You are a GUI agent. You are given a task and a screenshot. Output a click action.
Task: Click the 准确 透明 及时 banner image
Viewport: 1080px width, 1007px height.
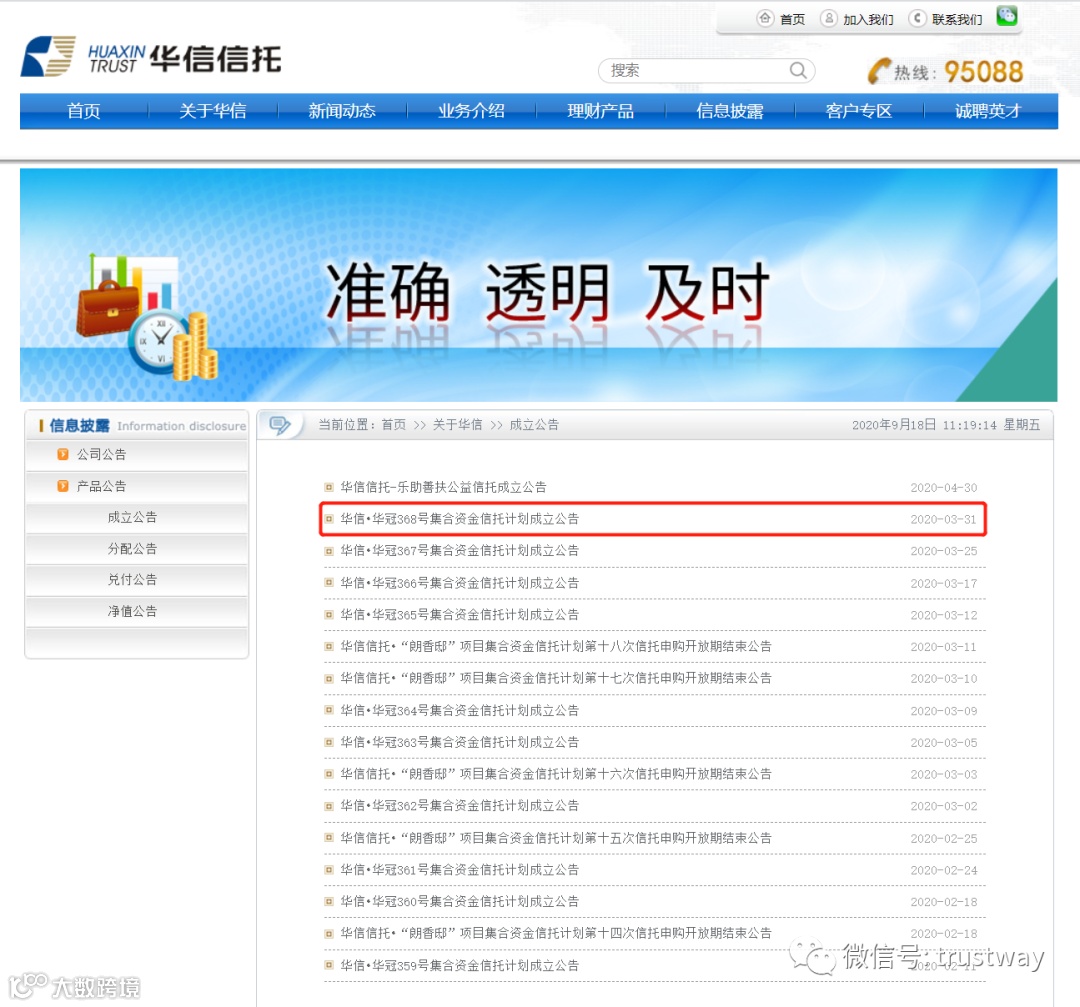539,285
